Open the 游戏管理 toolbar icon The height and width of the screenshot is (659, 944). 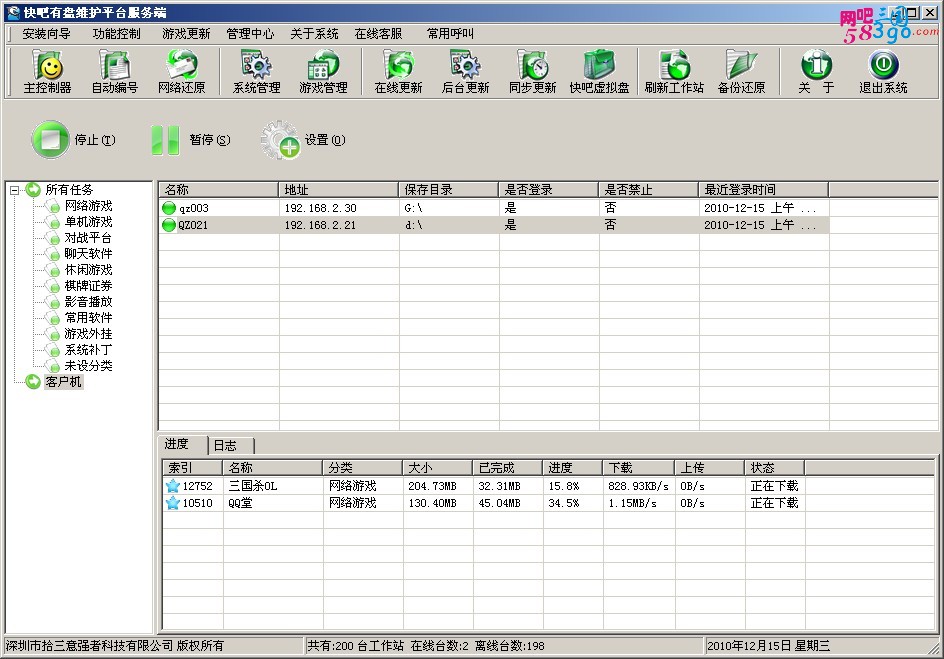[x=324, y=72]
